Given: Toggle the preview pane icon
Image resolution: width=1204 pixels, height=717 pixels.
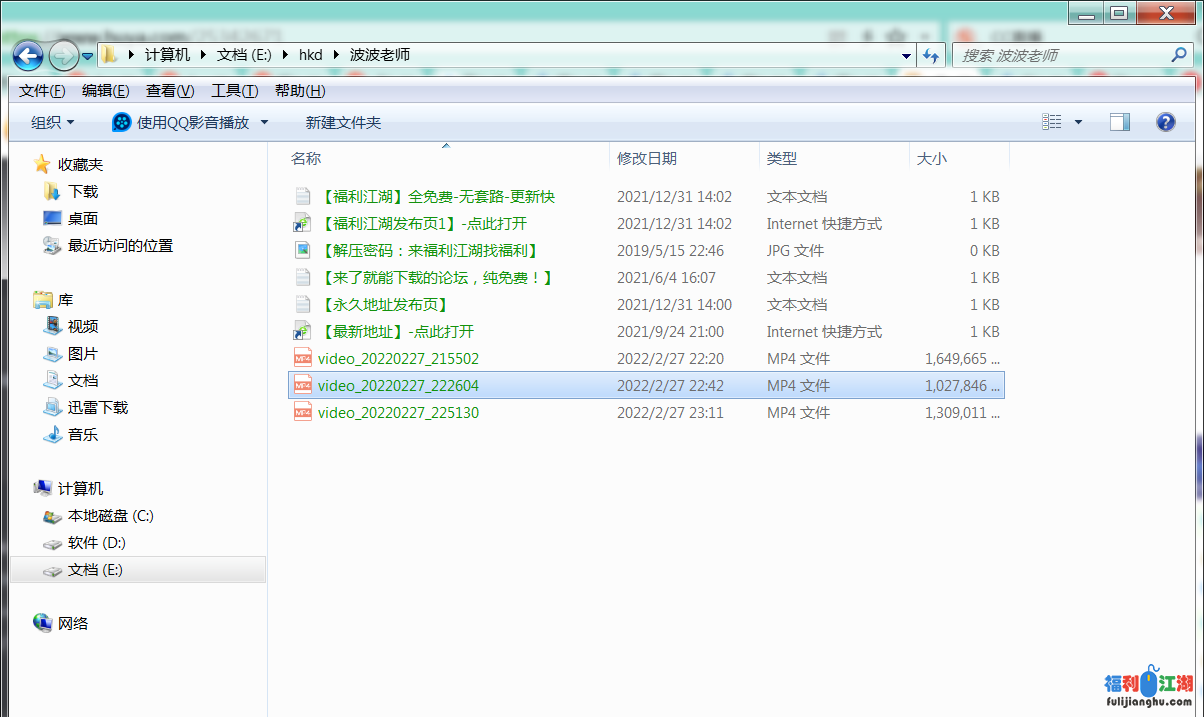Looking at the screenshot, I should [1120, 122].
